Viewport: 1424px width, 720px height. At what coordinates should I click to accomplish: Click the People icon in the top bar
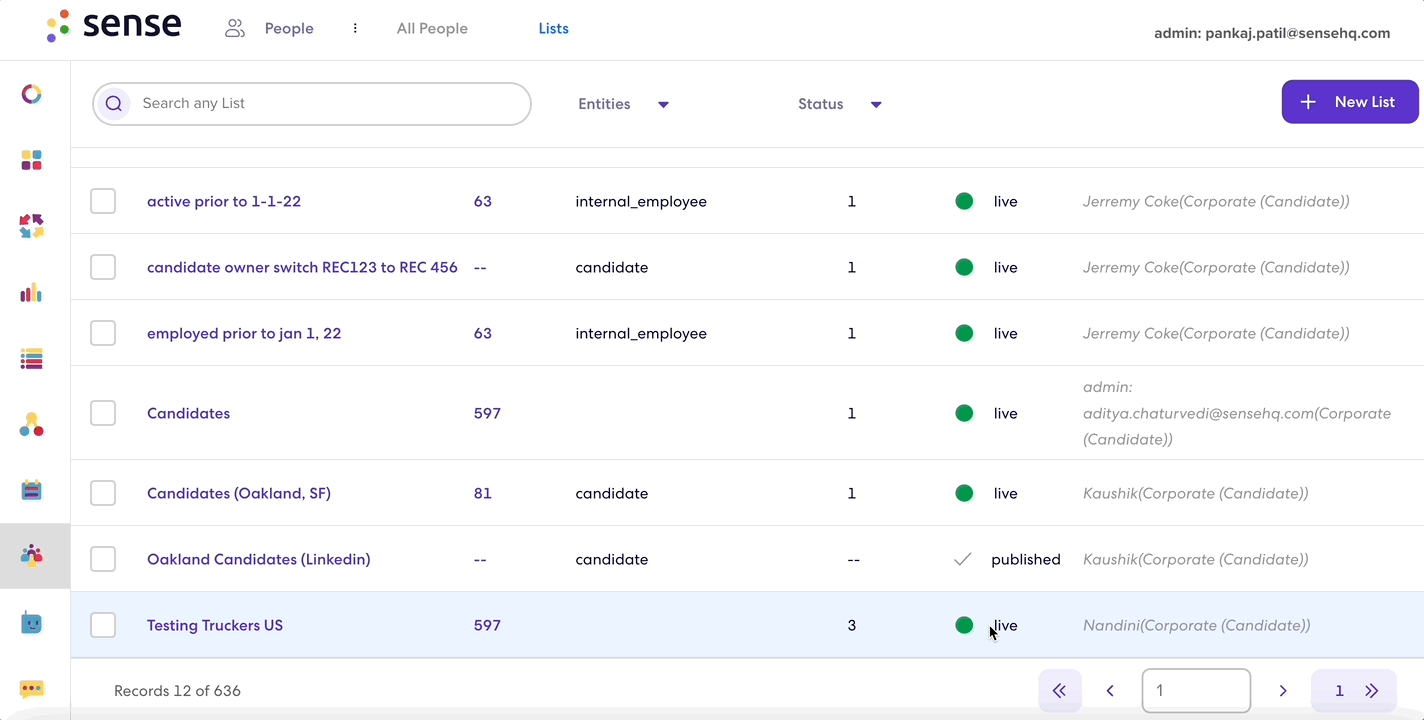pos(235,28)
